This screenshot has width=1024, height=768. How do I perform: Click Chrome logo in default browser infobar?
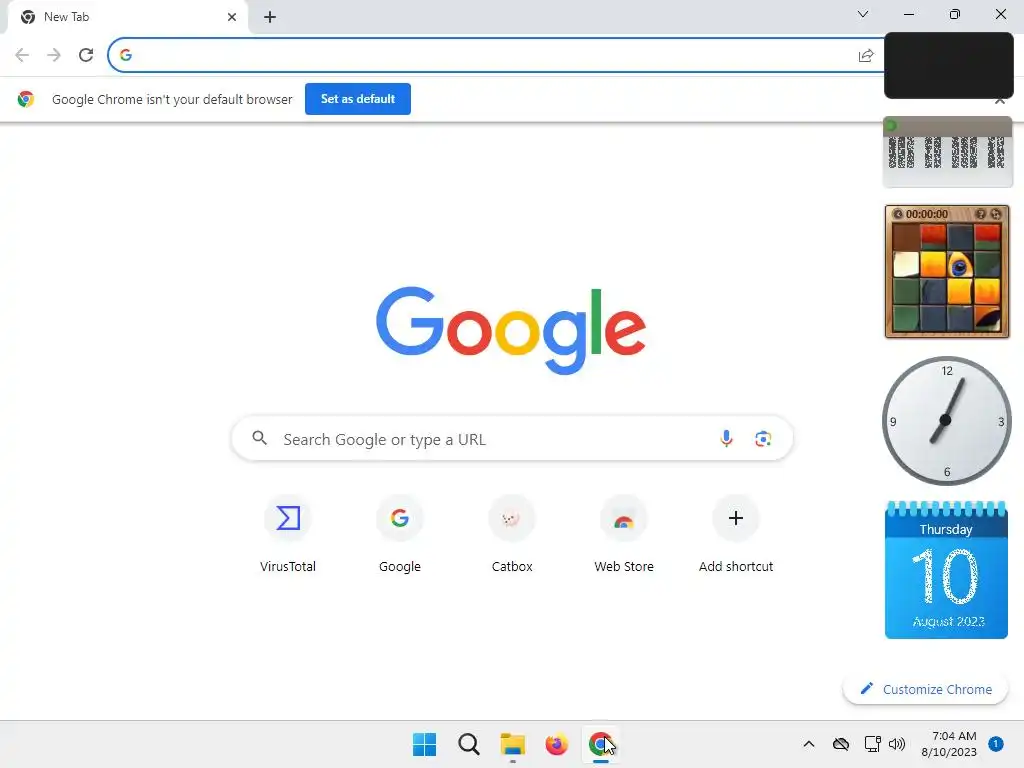pos(25,99)
